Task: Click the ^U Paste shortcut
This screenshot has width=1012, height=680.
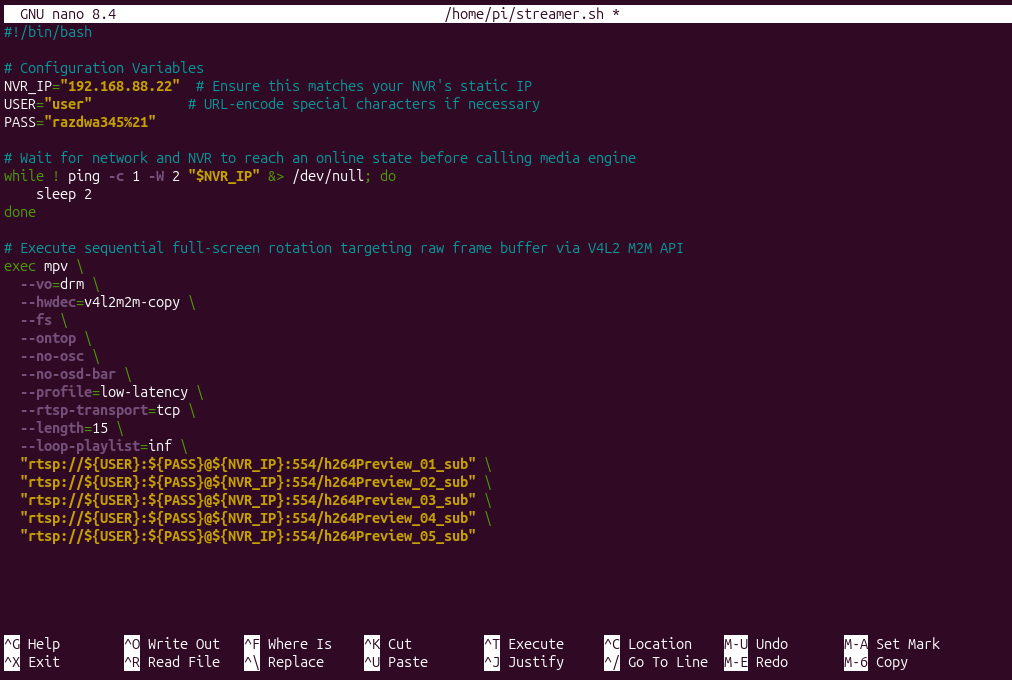Action: click(x=396, y=662)
